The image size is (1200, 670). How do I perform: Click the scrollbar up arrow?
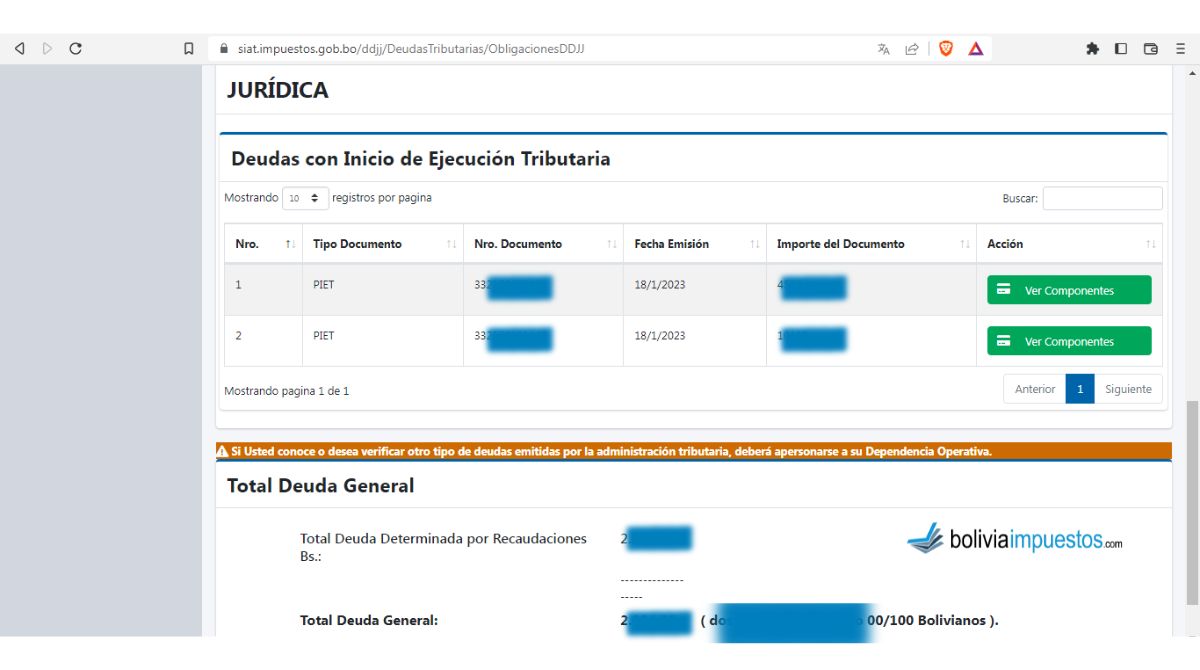pyautogui.click(x=1191, y=74)
